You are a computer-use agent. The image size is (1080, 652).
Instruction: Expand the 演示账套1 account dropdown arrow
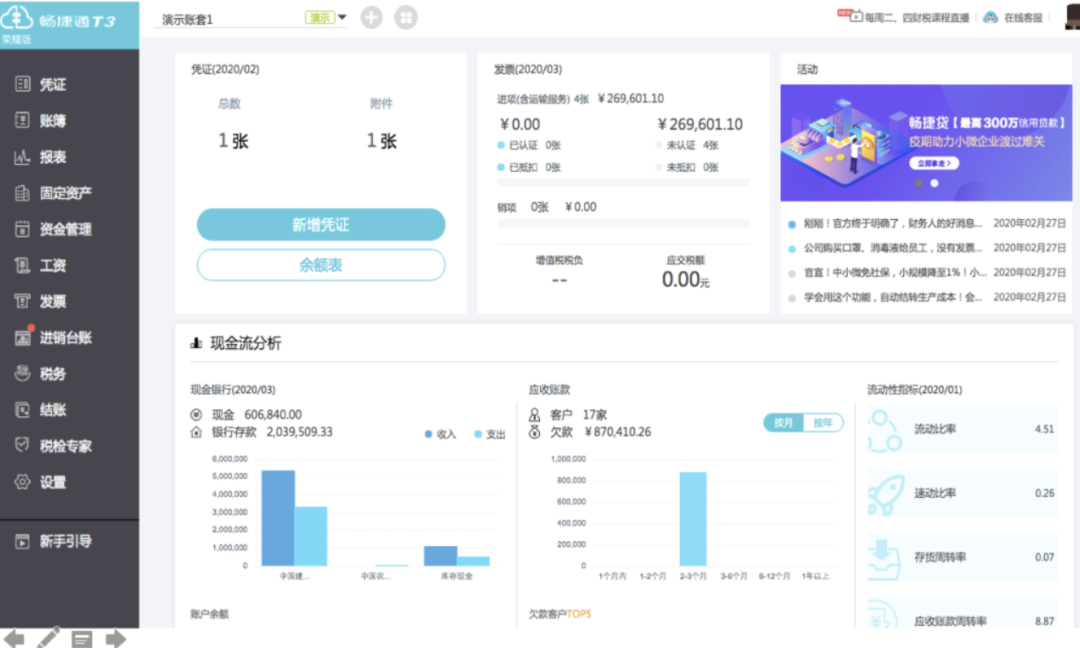[x=342, y=17]
